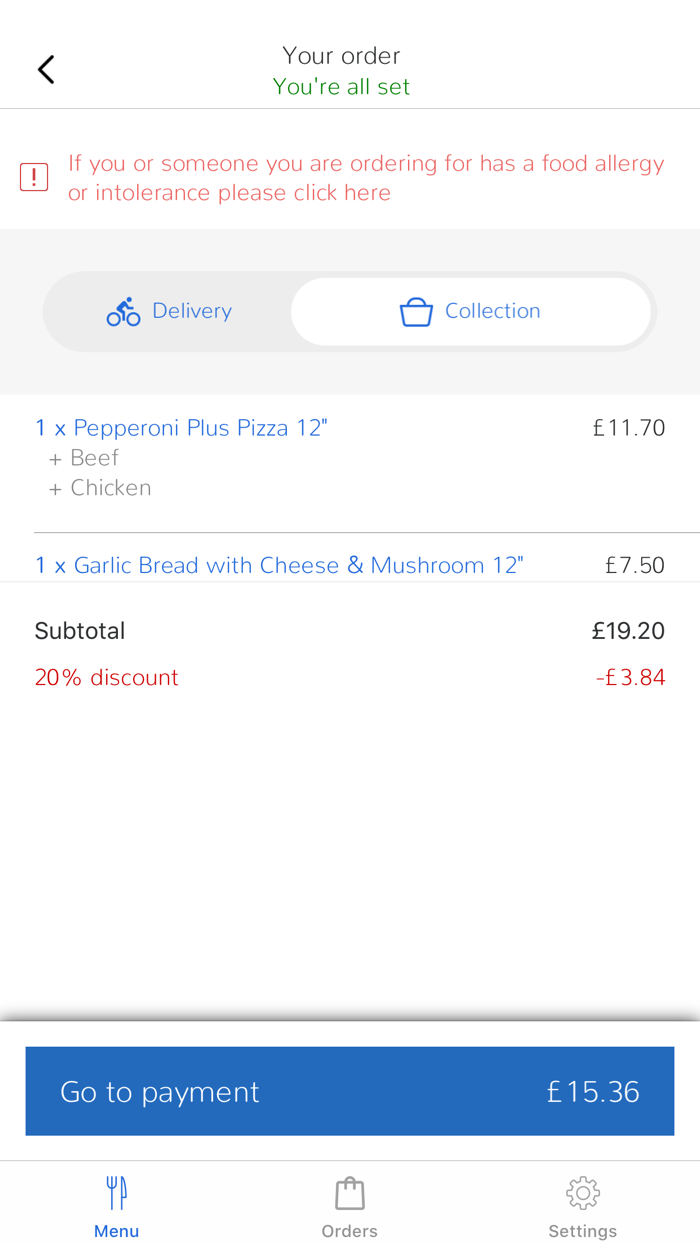Screen dimensions: 700x1244
Task: Click the delivery bicycle icon
Action: [x=122, y=311]
